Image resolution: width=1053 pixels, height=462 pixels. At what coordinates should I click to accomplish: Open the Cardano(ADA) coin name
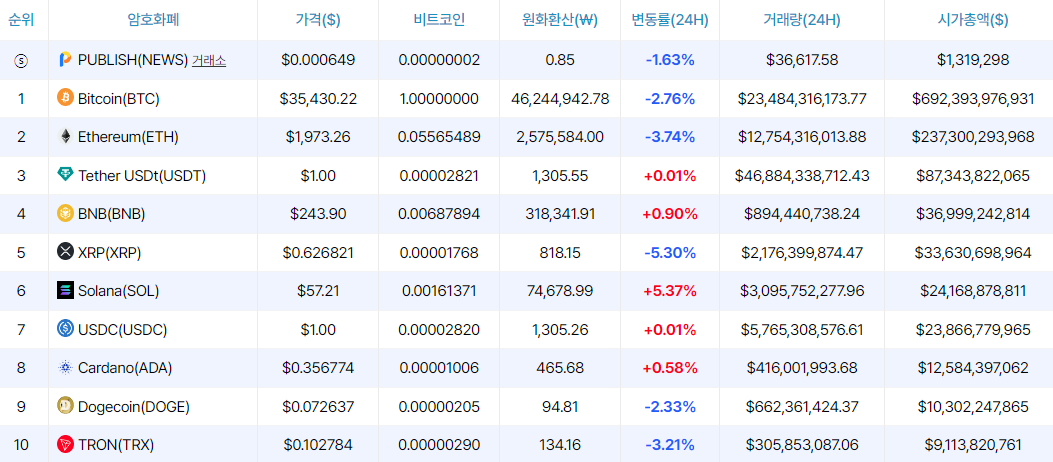[x=125, y=368]
